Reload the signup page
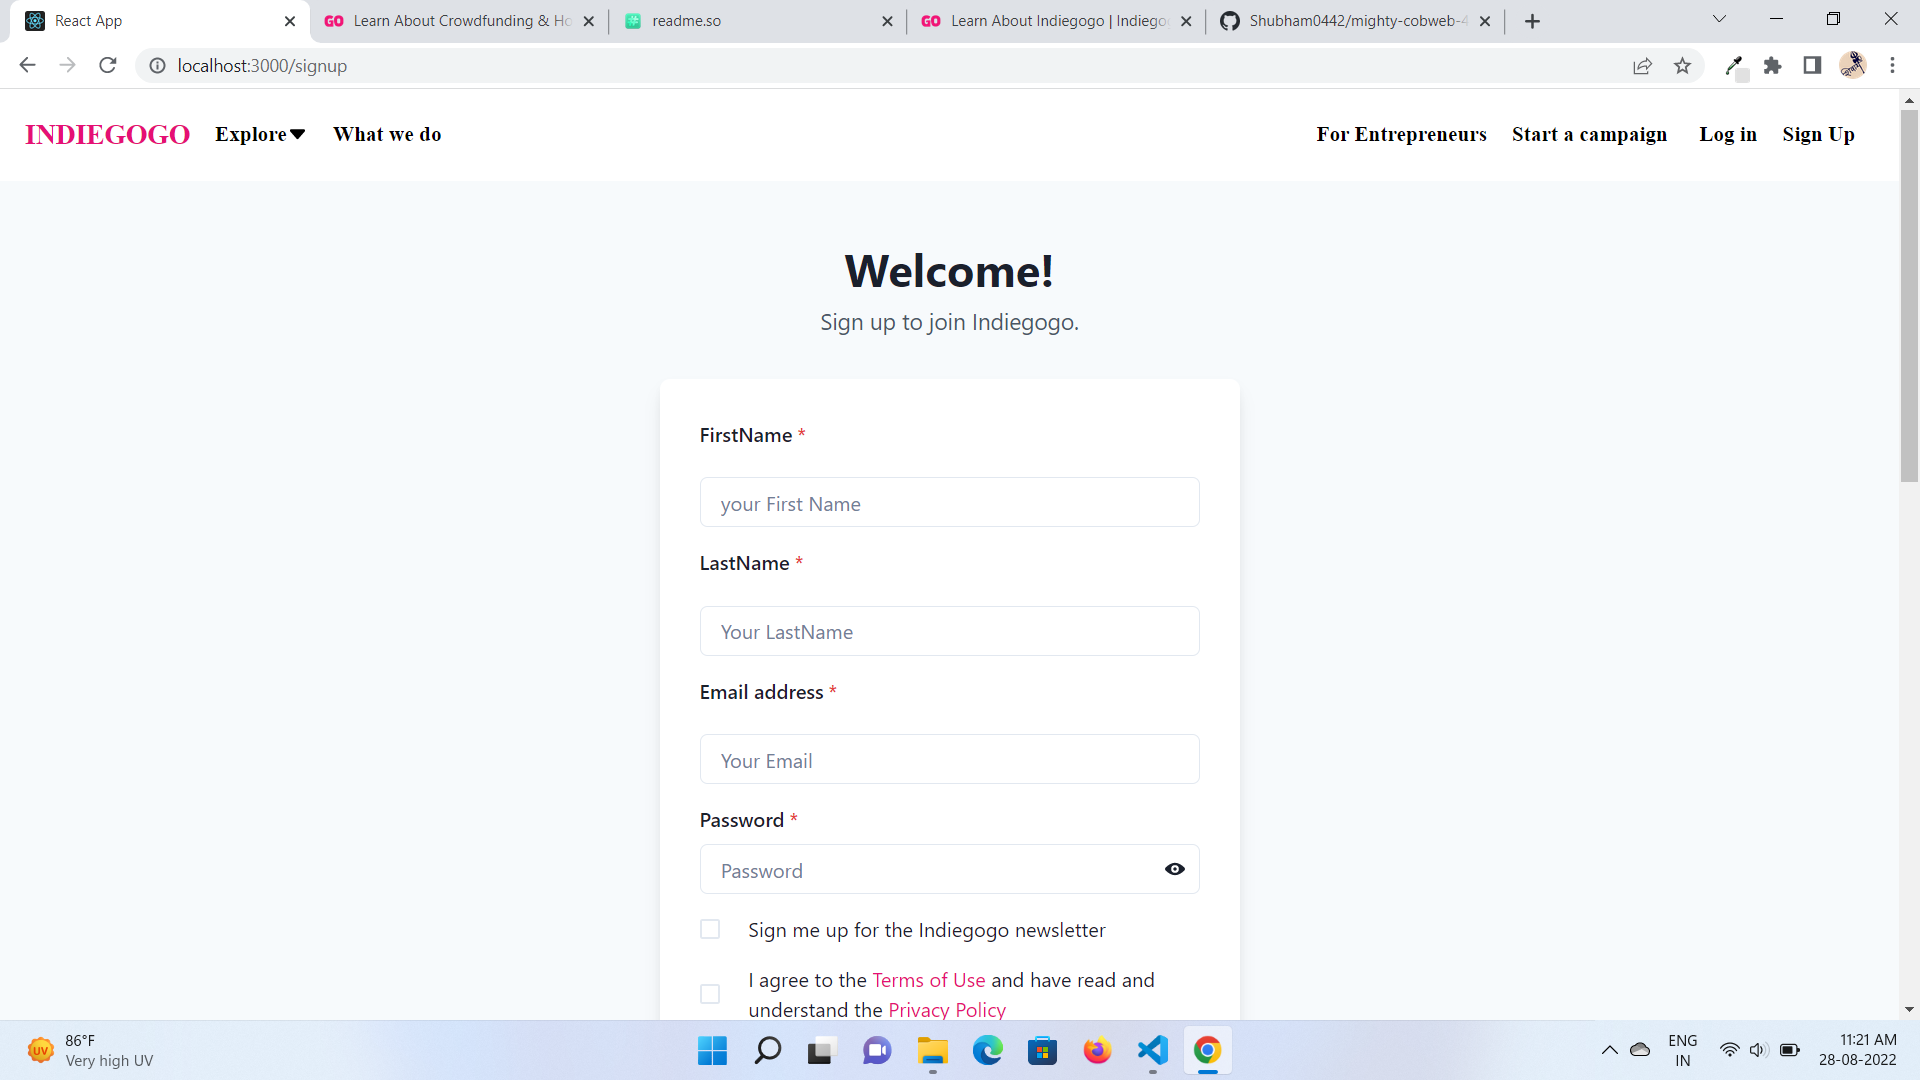The height and width of the screenshot is (1080, 1920). click(x=108, y=65)
